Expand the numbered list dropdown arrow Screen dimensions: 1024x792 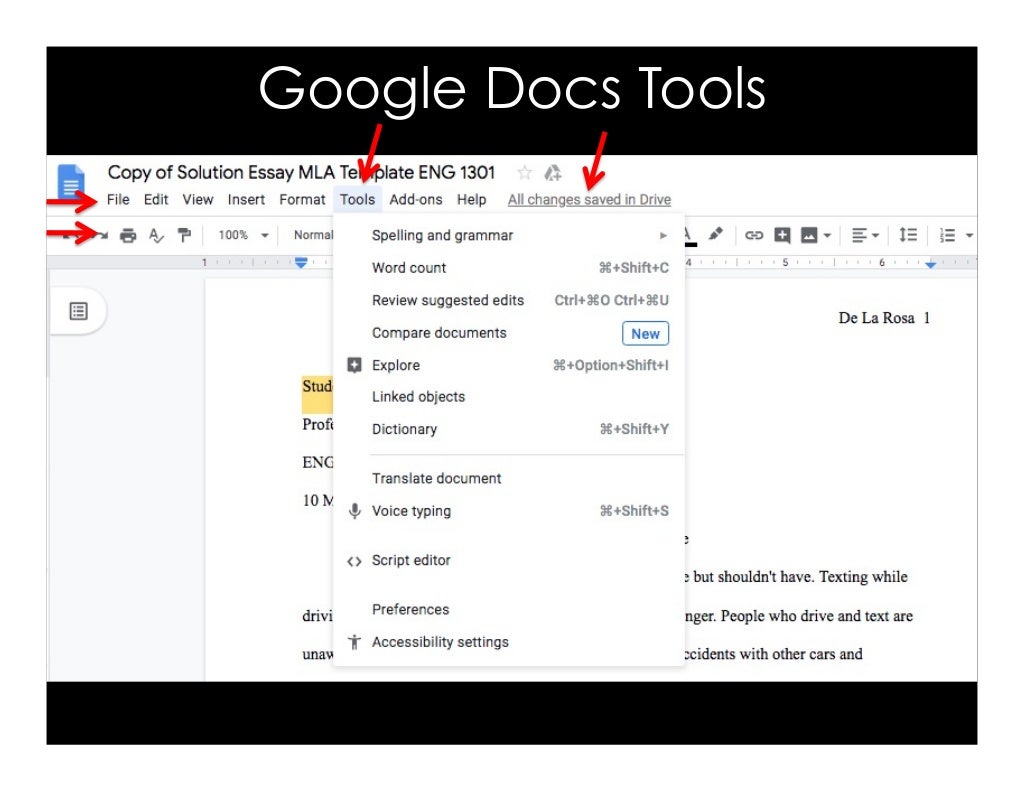969,235
